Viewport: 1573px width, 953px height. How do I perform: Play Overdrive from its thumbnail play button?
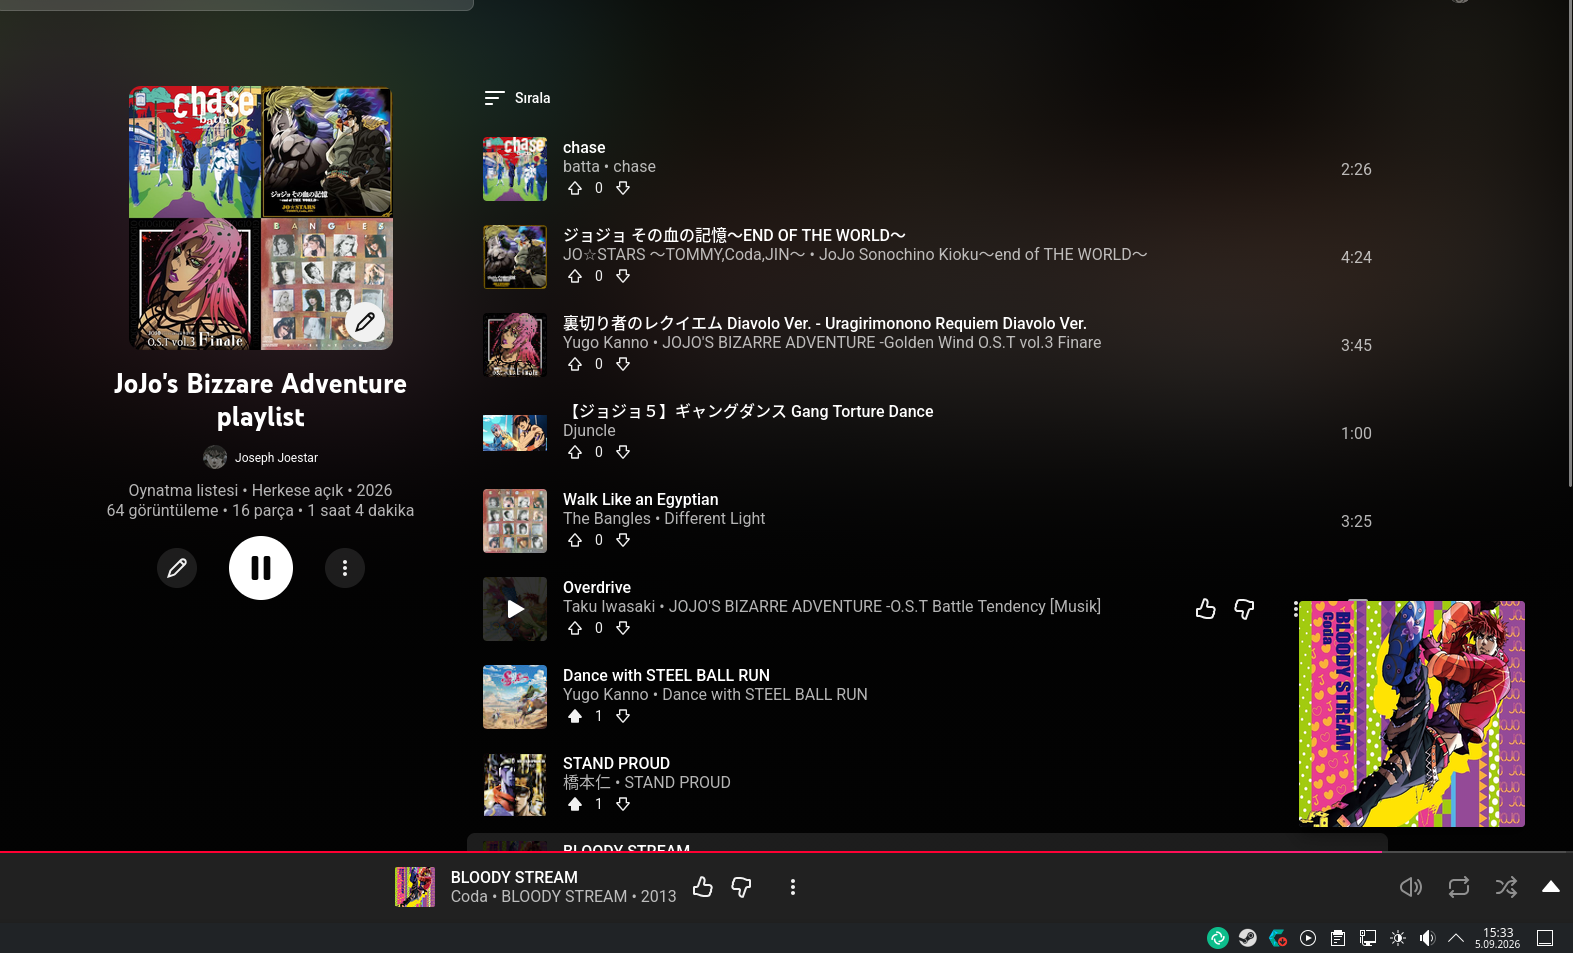(515, 609)
